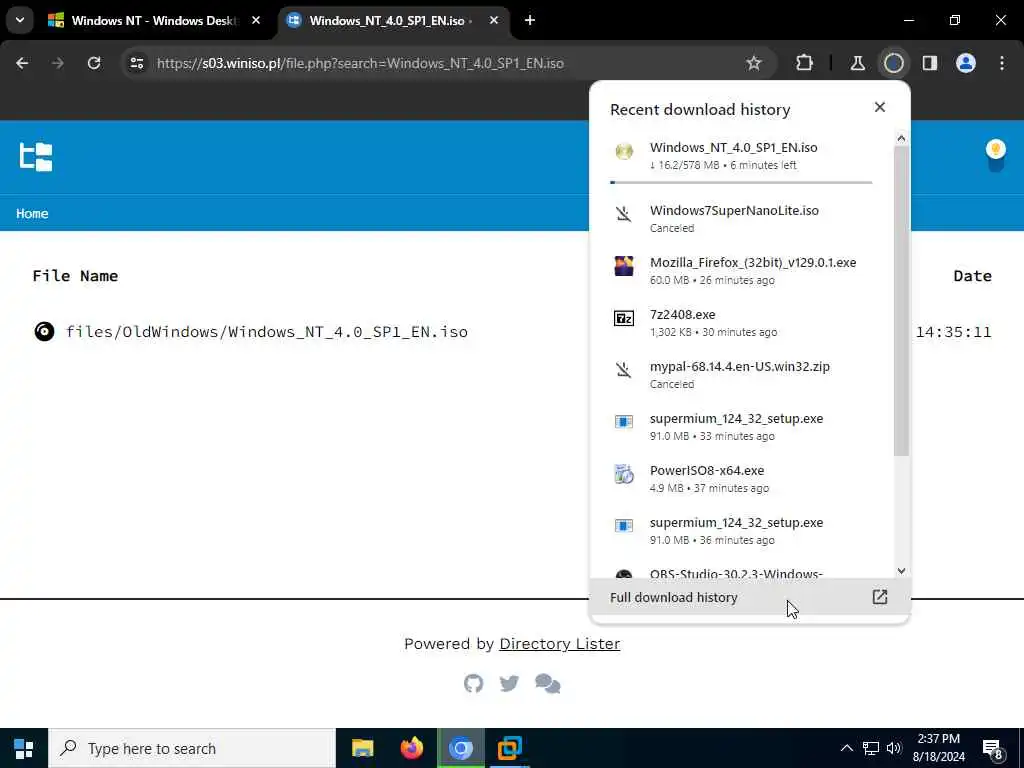This screenshot has width=1024, height=768.
Task: Click the Home breadcrumb link
Action: pos(32,214)
